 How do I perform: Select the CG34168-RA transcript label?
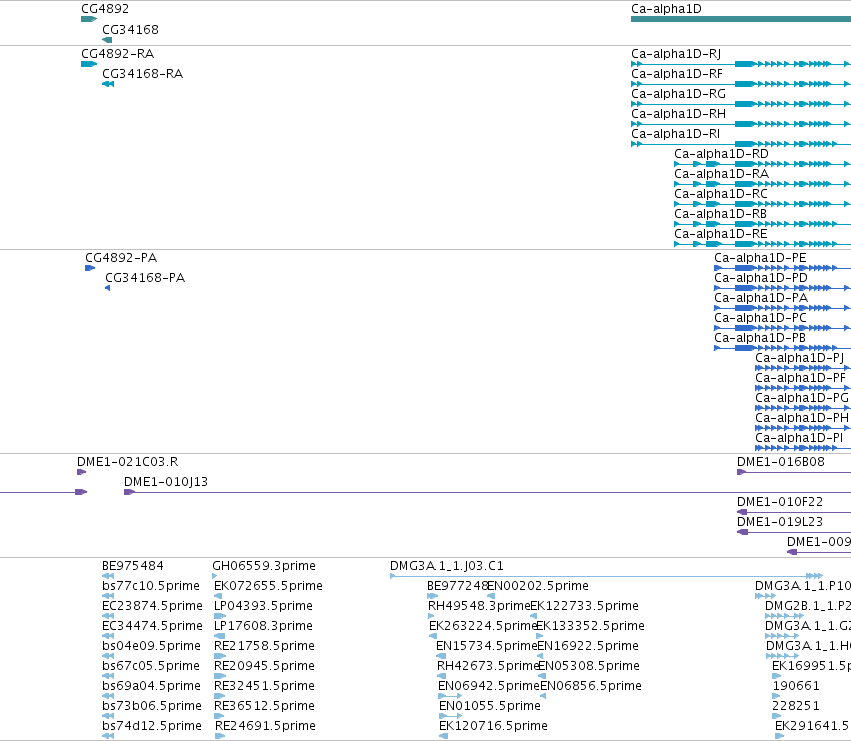pyautogui.click(x=142, y=74)
